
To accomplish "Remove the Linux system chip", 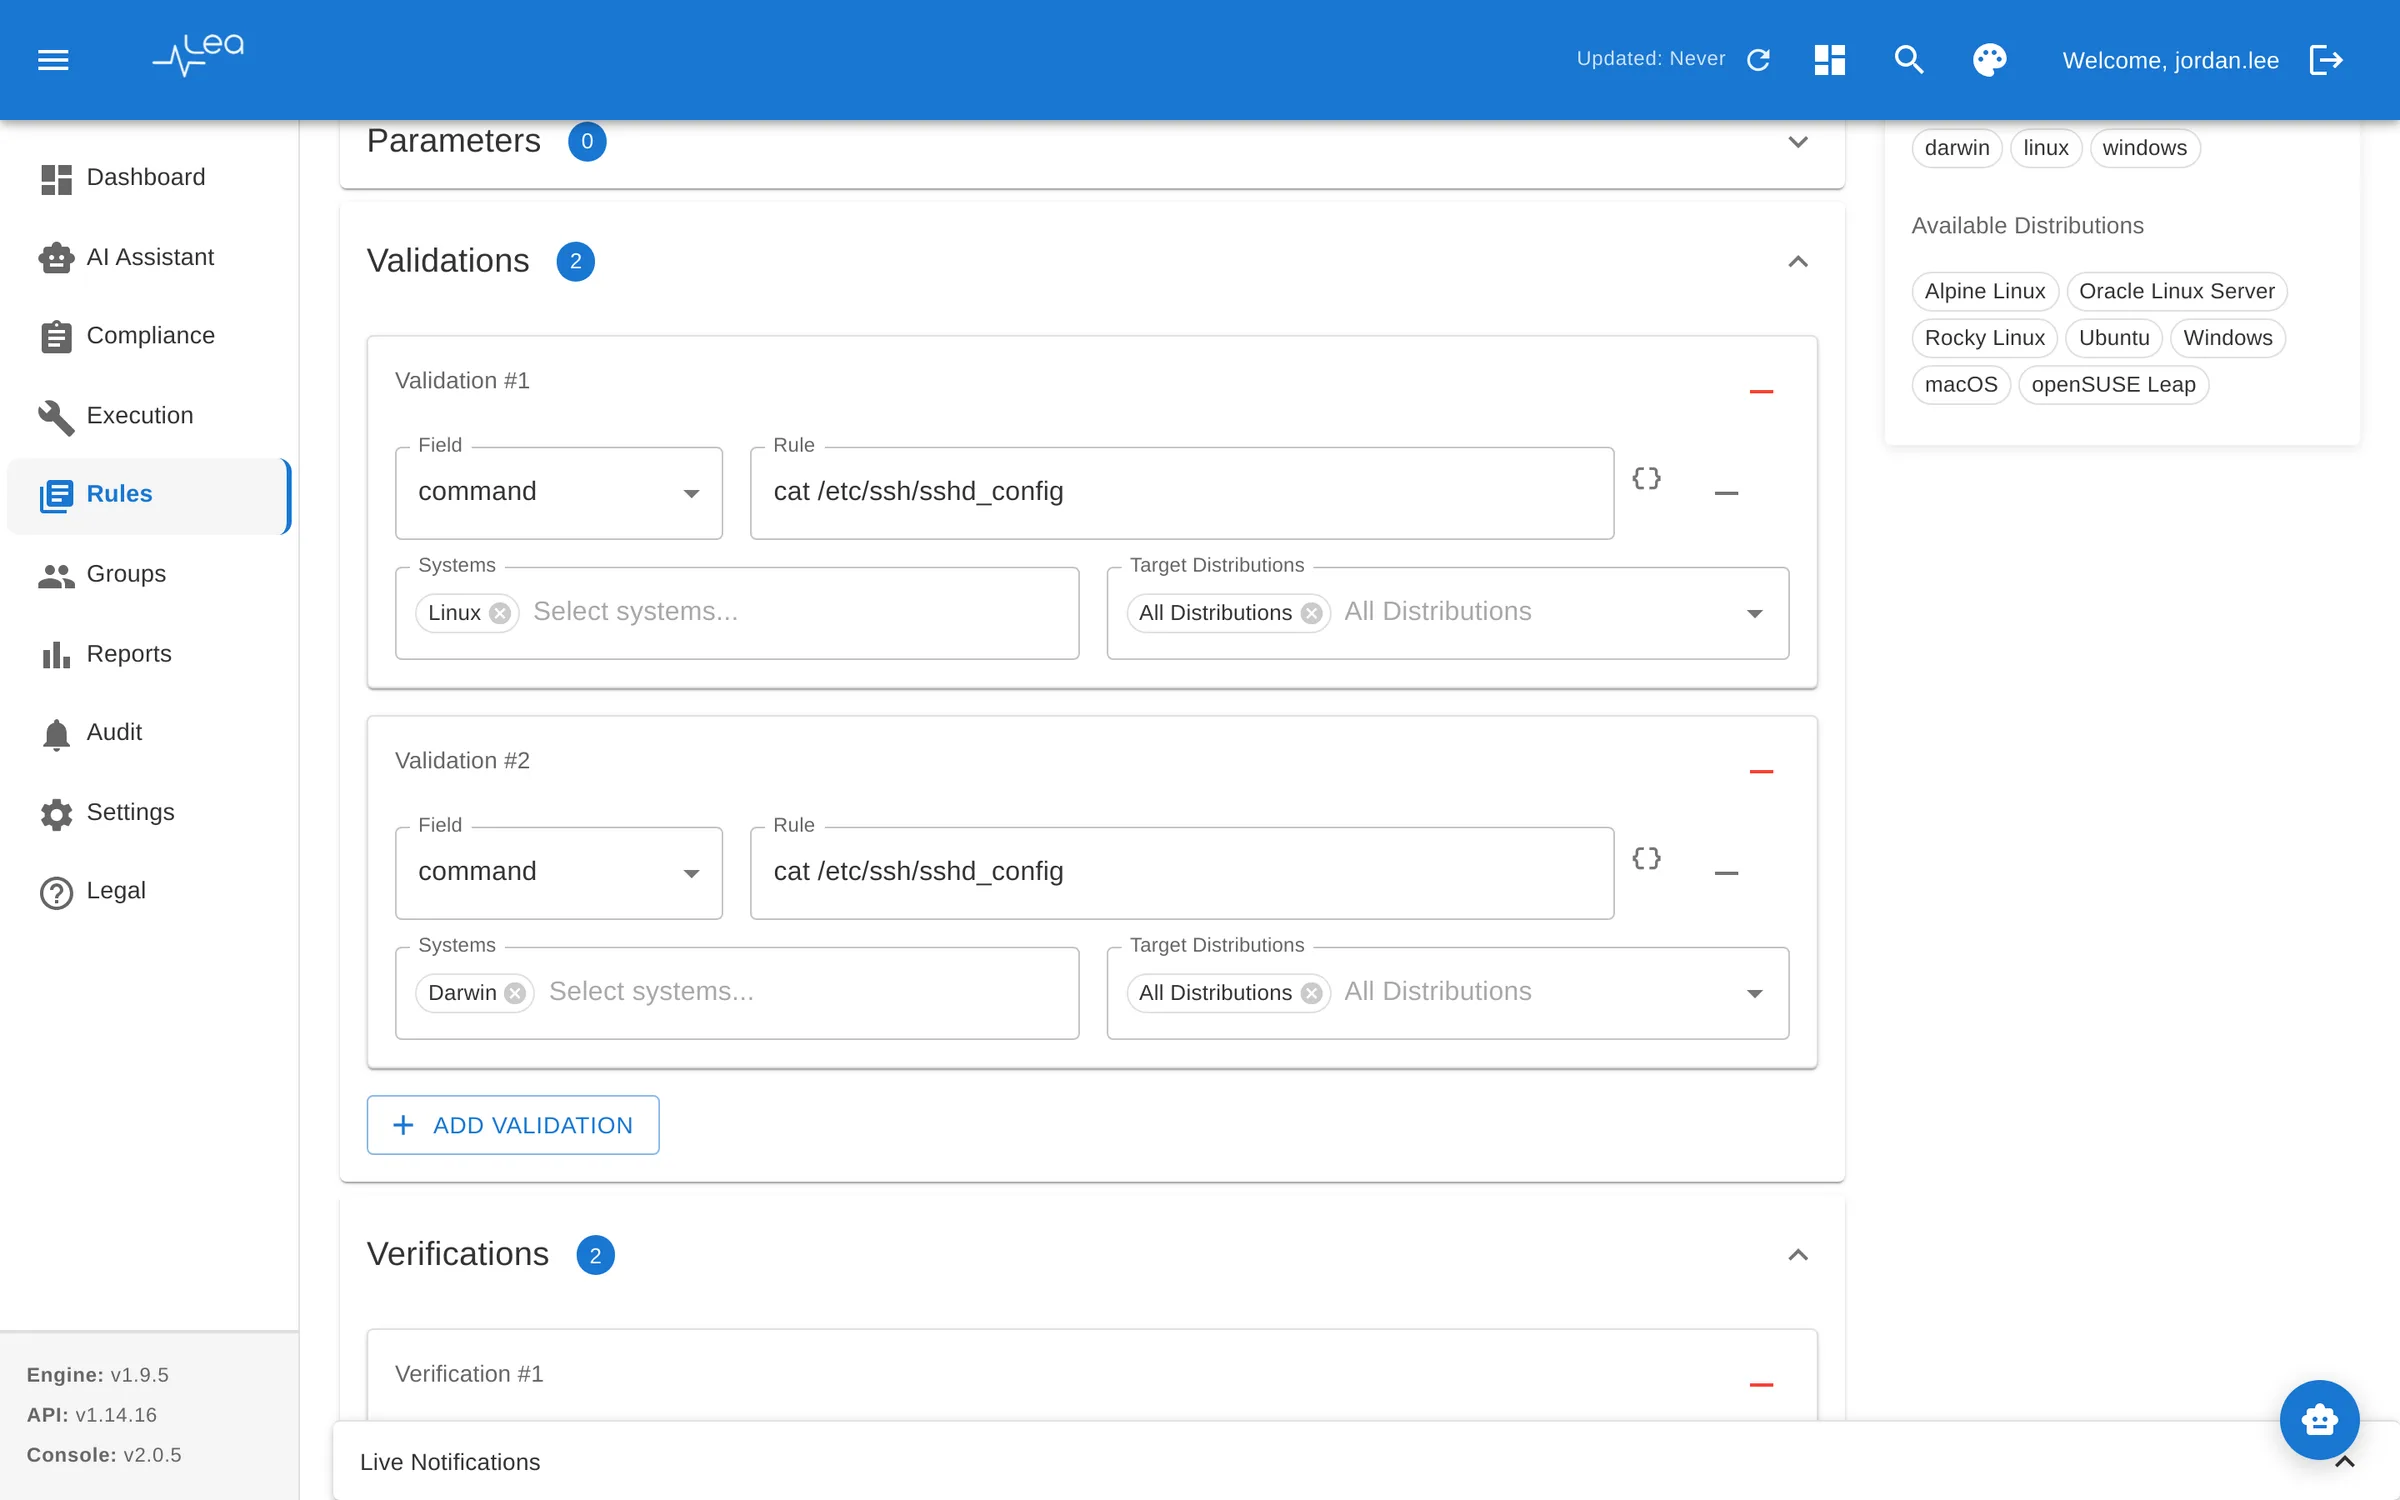I will point(500,613).
